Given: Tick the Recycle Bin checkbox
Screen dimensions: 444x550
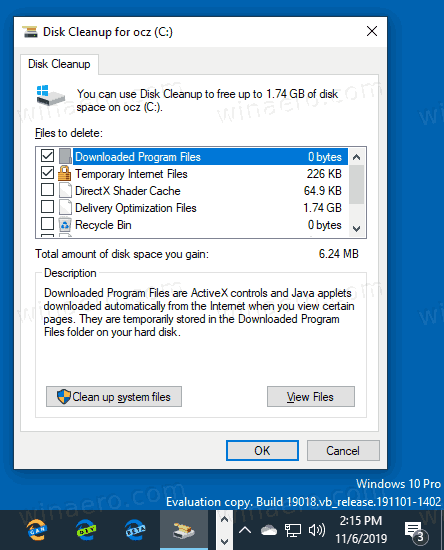Looking at the screenshot, I should pyautogui.click(x=47, y=223).
